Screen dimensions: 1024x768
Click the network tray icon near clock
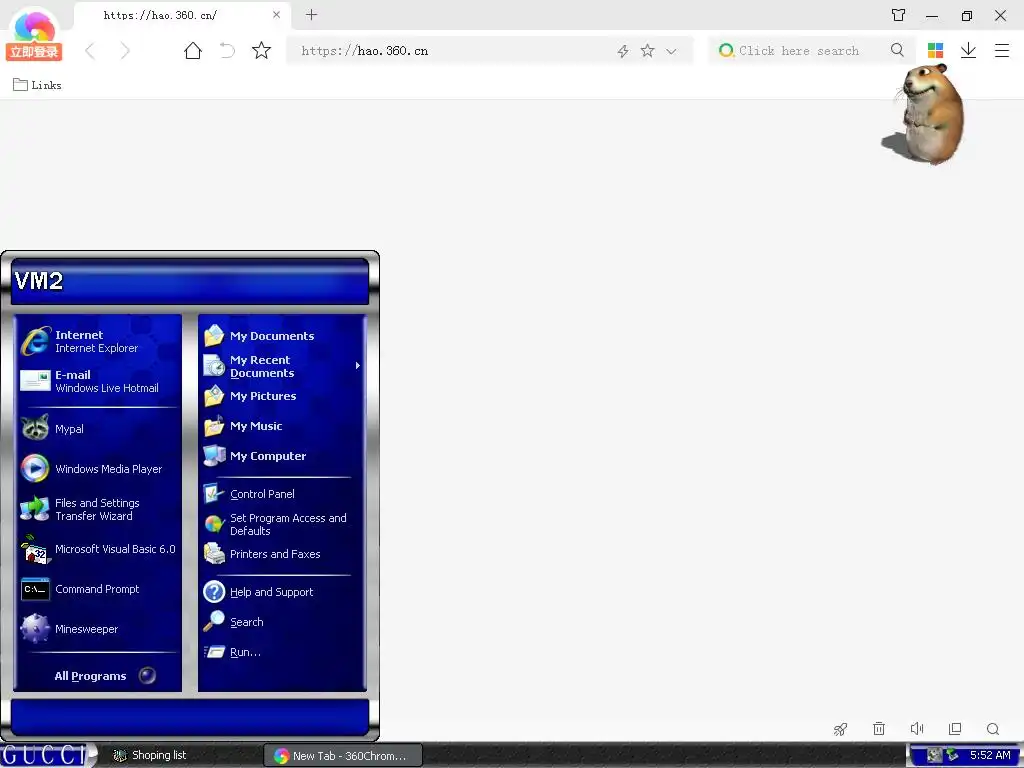[x=952, y=755]
